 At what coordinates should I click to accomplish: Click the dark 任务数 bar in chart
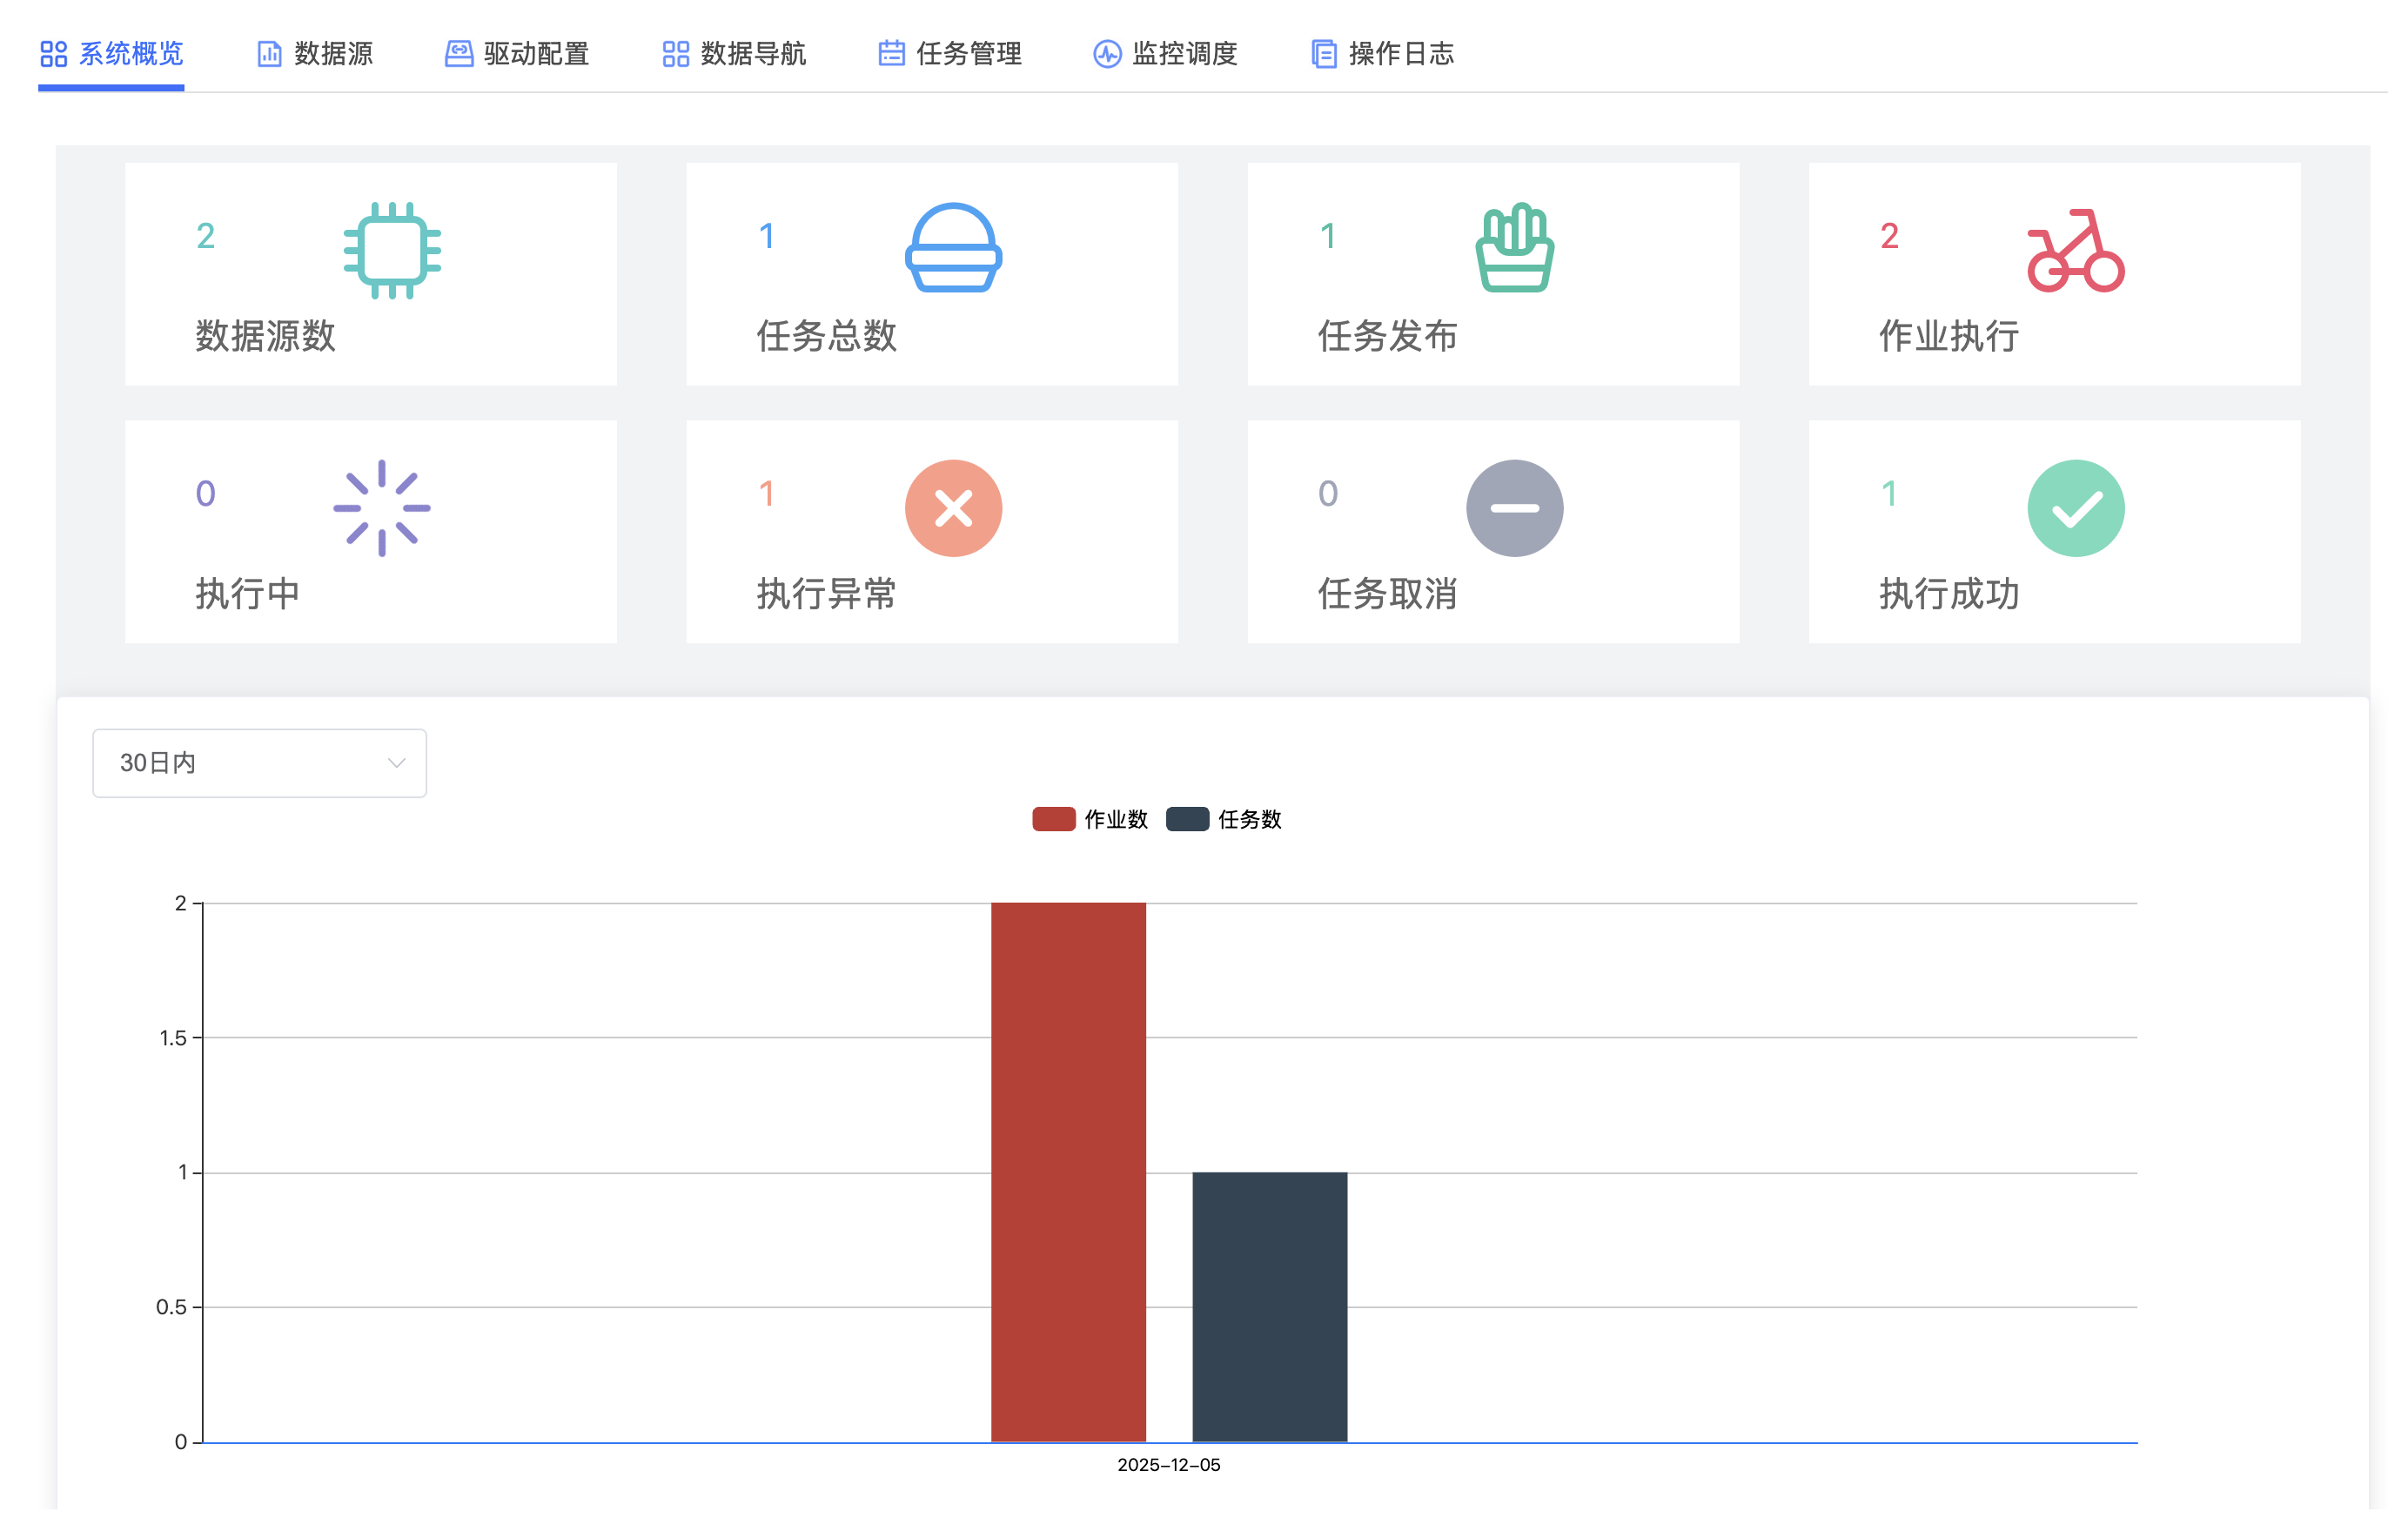(1269, 1305)
